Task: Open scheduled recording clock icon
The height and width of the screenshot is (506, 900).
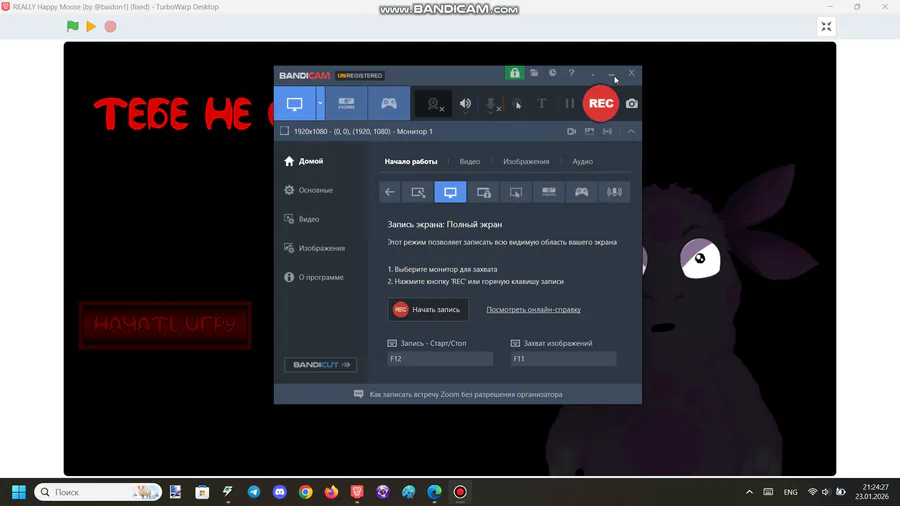Action: click(552, 73)
